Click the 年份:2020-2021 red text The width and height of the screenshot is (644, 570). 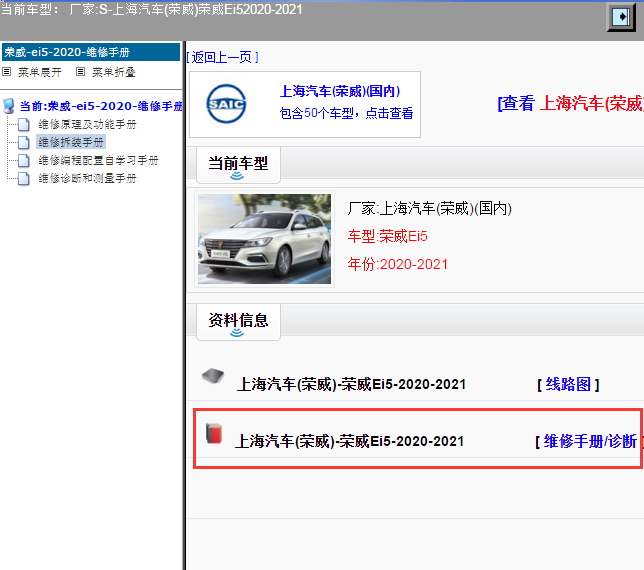click(398, 264)
